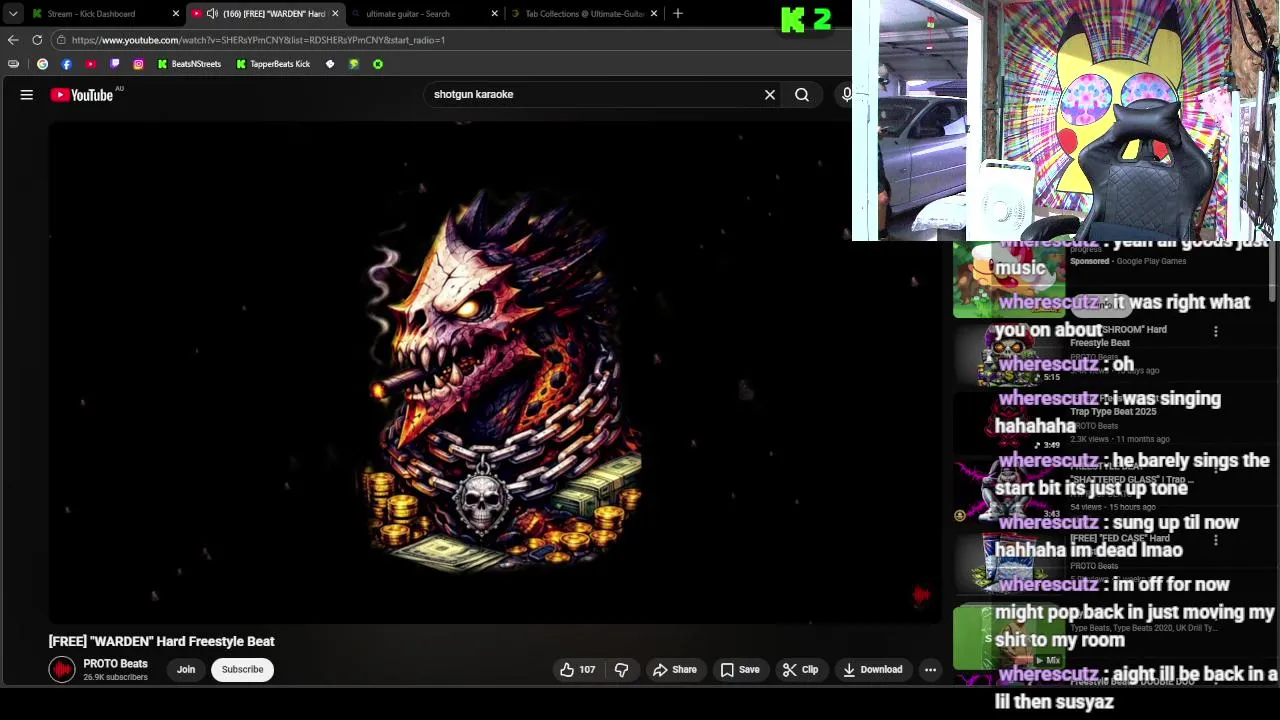This screenshot has width=1280, height=720.
Task: Open options menu for SHROOM Hard Freestyle Beat
Action: [x=1216, y=331]
